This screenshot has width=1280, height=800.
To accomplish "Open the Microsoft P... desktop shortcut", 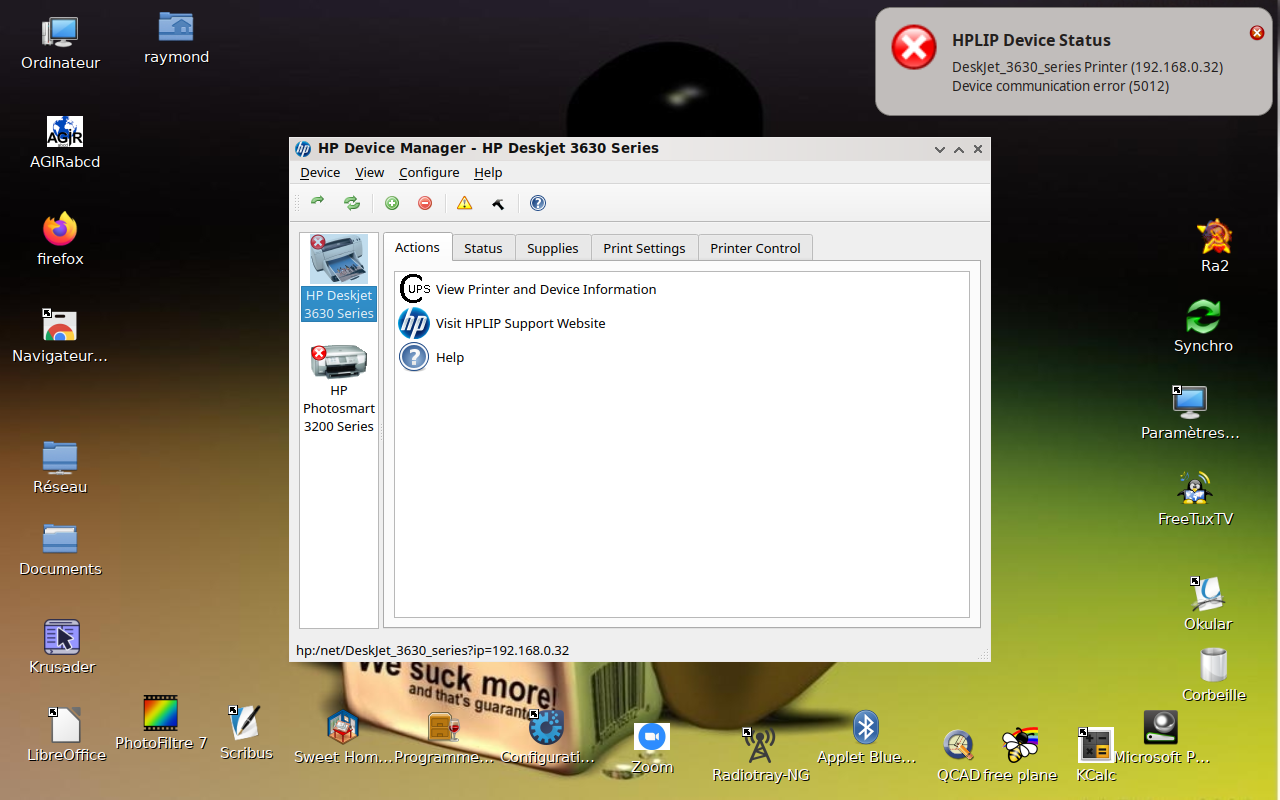I will click(x=1162, y=738).
